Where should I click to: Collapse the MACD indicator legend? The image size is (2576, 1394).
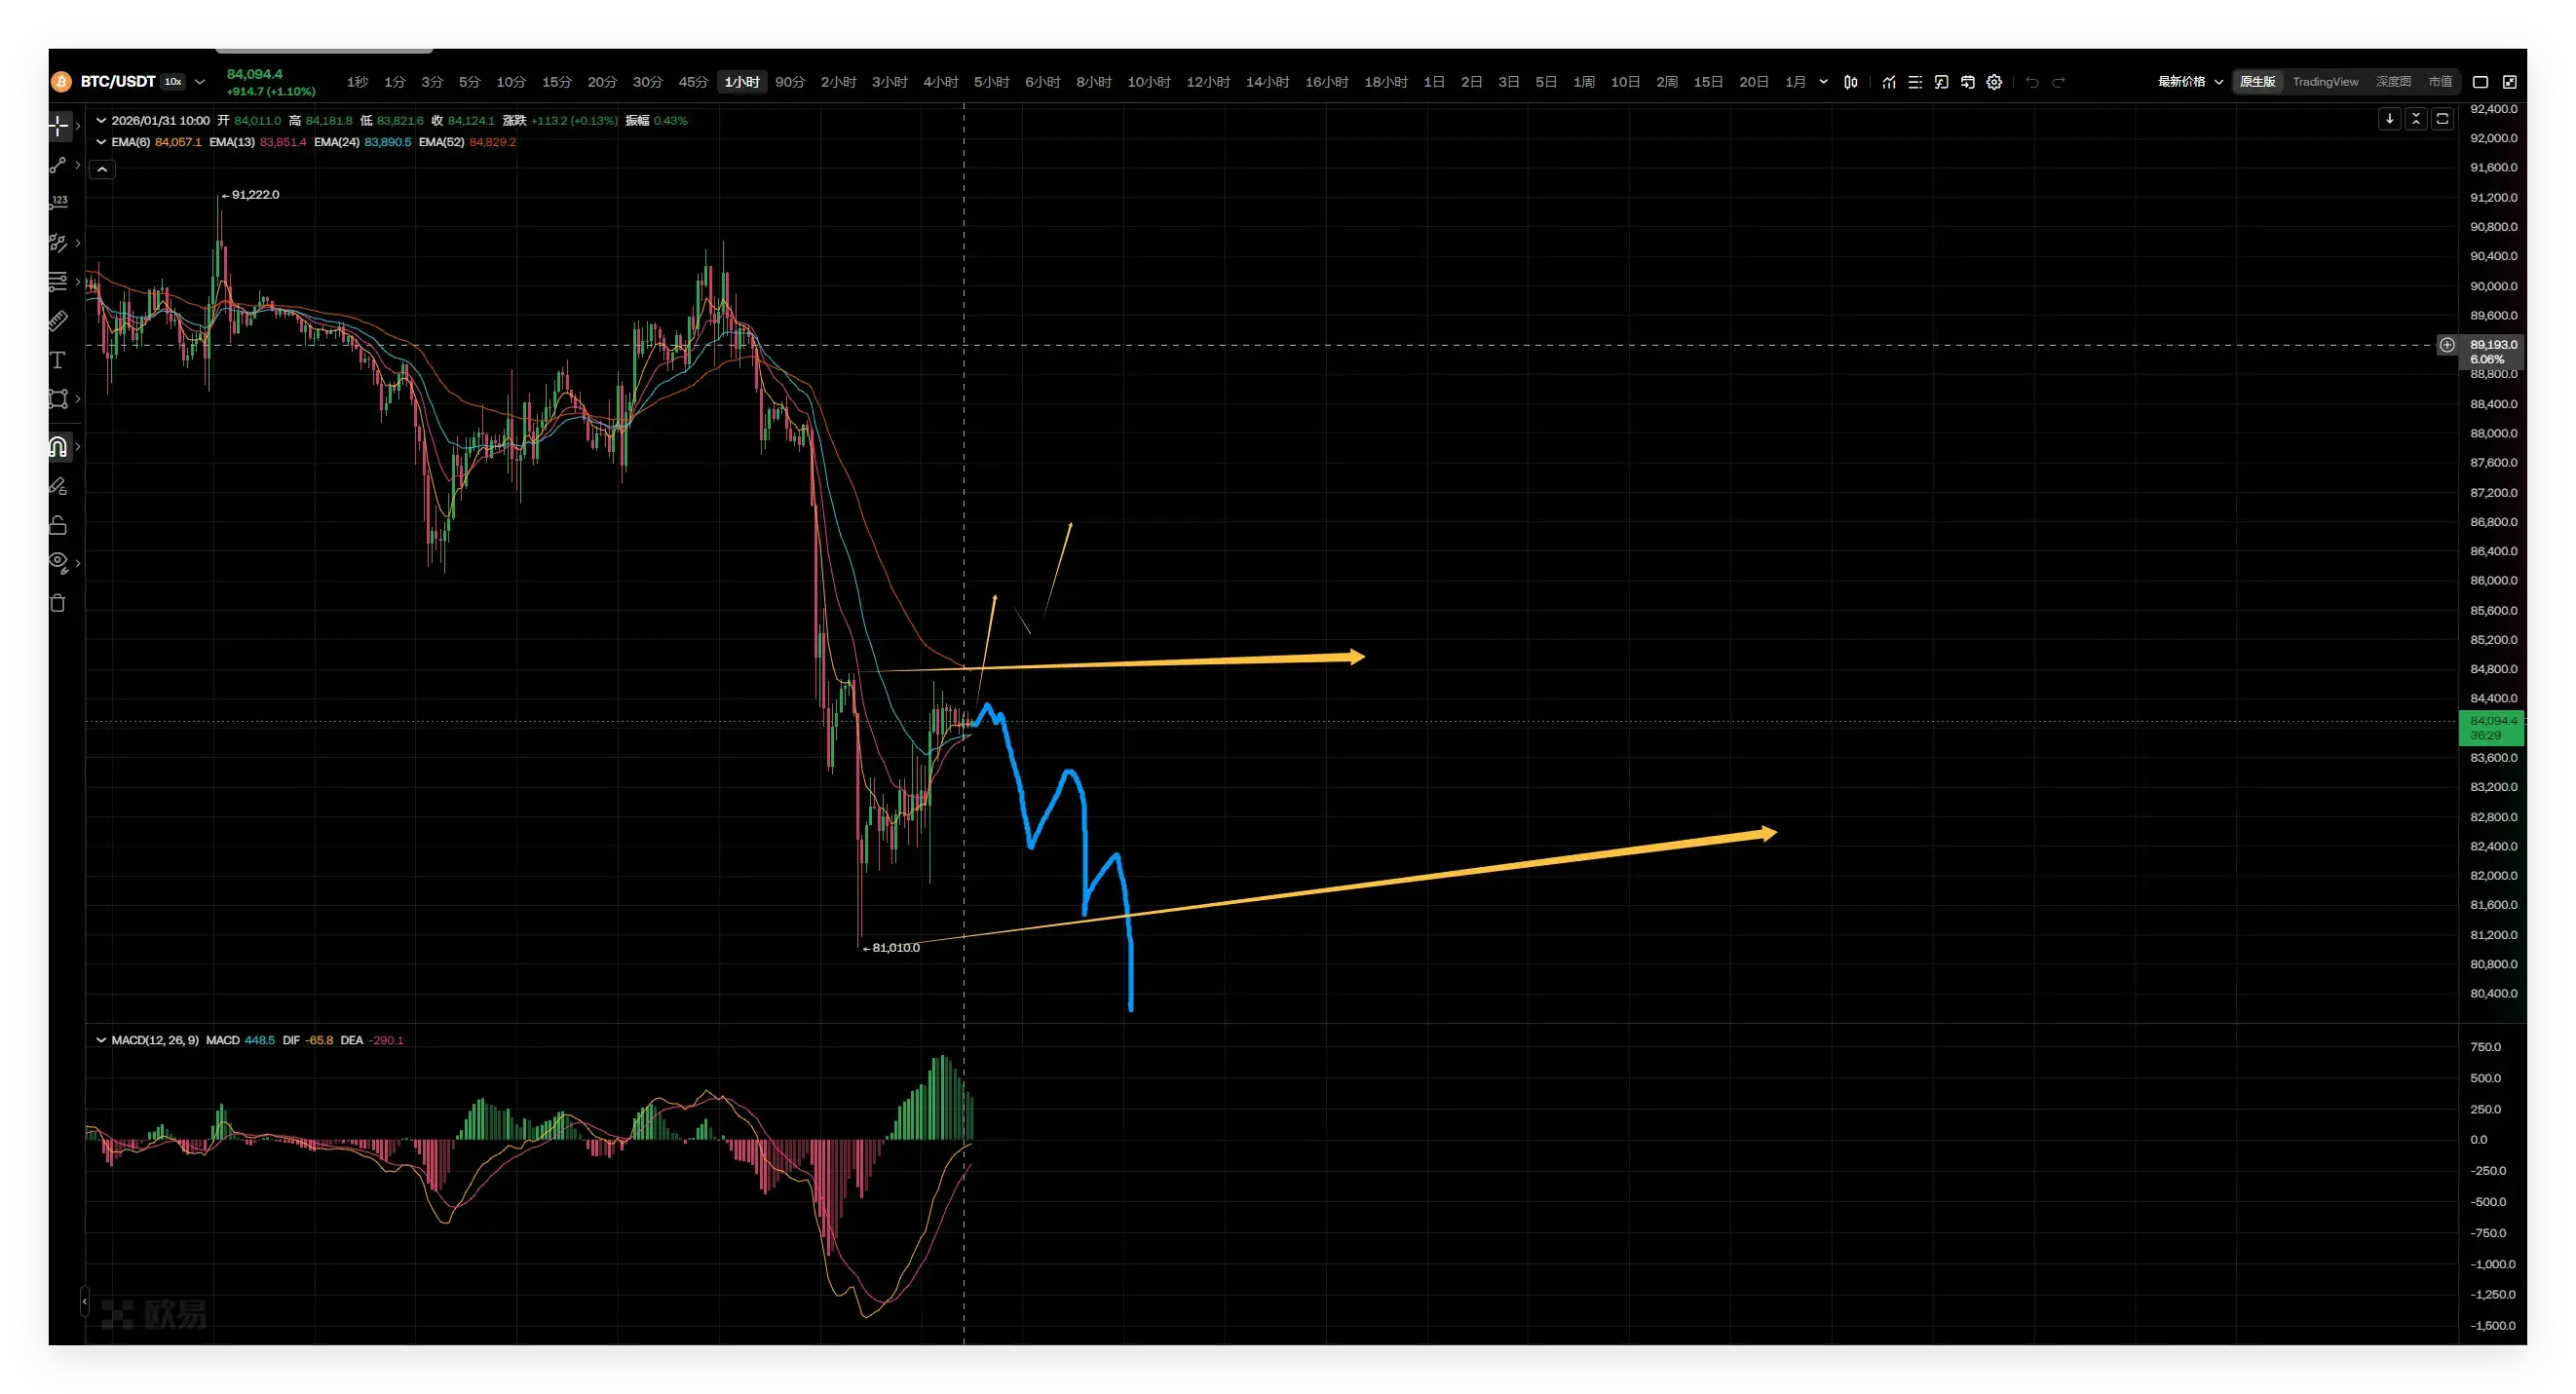tap(101, 1040)
